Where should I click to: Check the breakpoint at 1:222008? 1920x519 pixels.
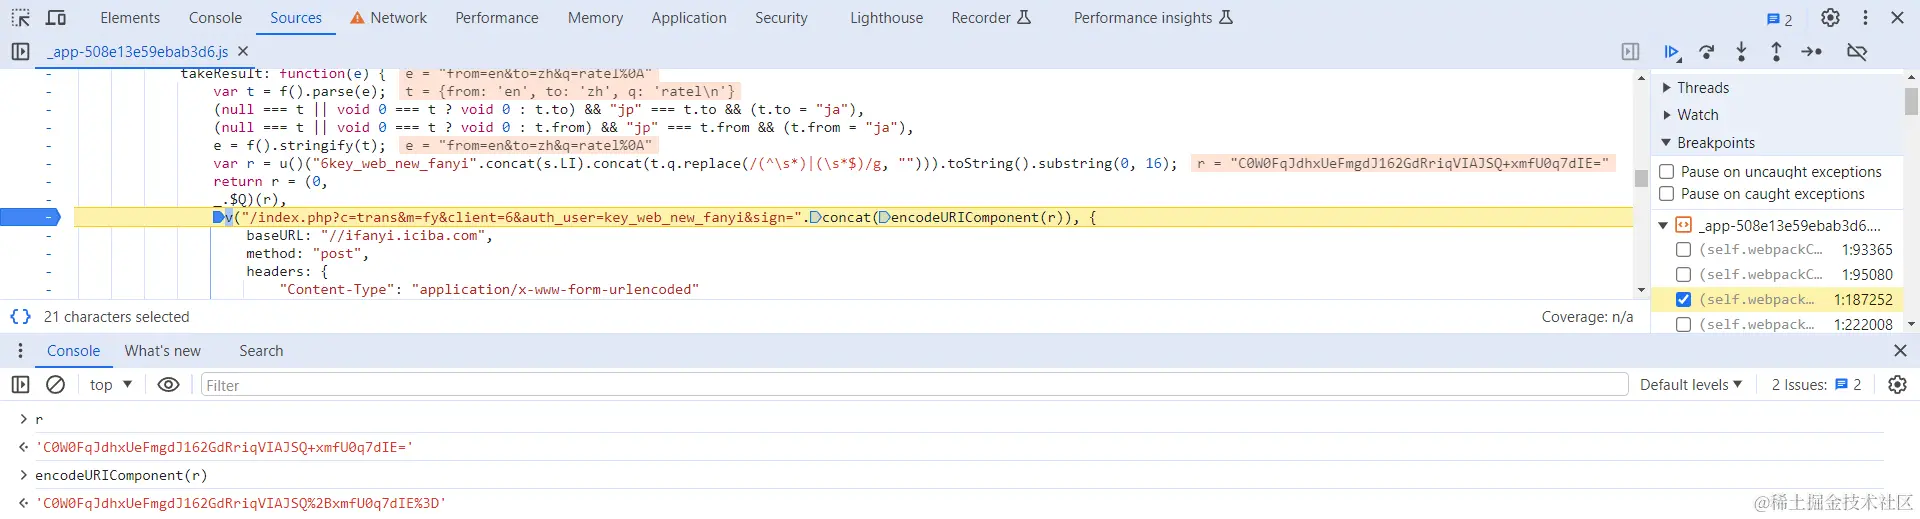(1683, 325)
